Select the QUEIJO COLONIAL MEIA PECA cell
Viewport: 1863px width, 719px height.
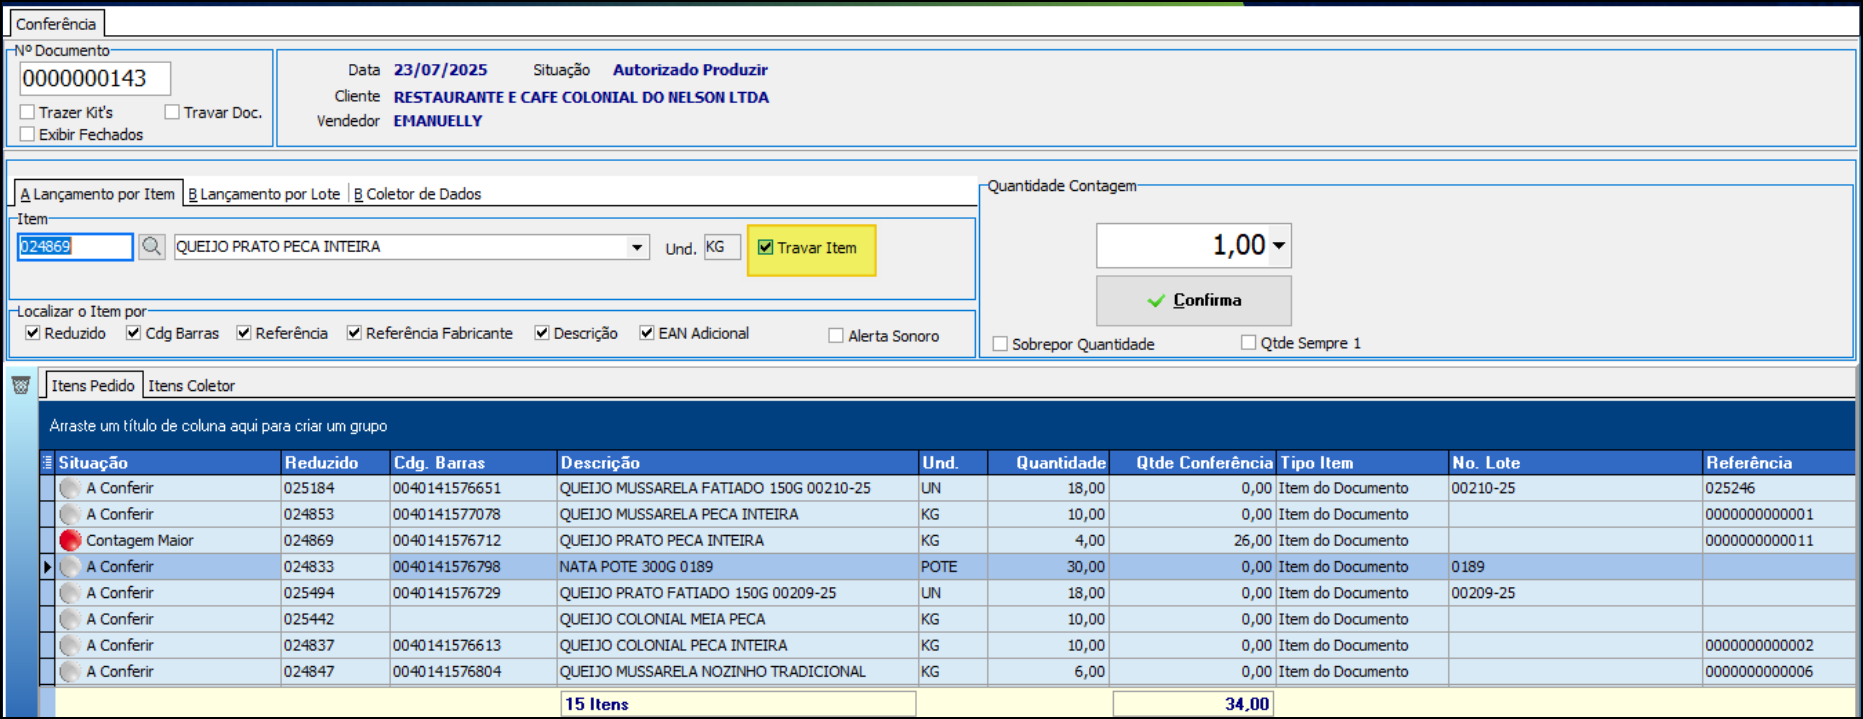[738, 619]
